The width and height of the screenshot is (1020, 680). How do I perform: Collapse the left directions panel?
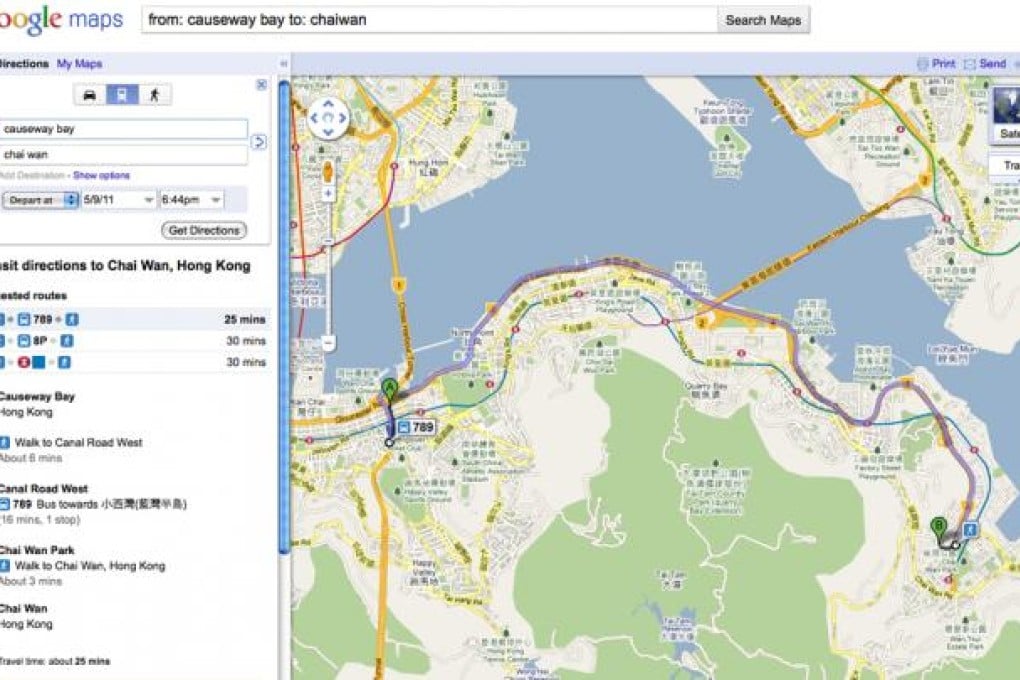click(284, 64)
